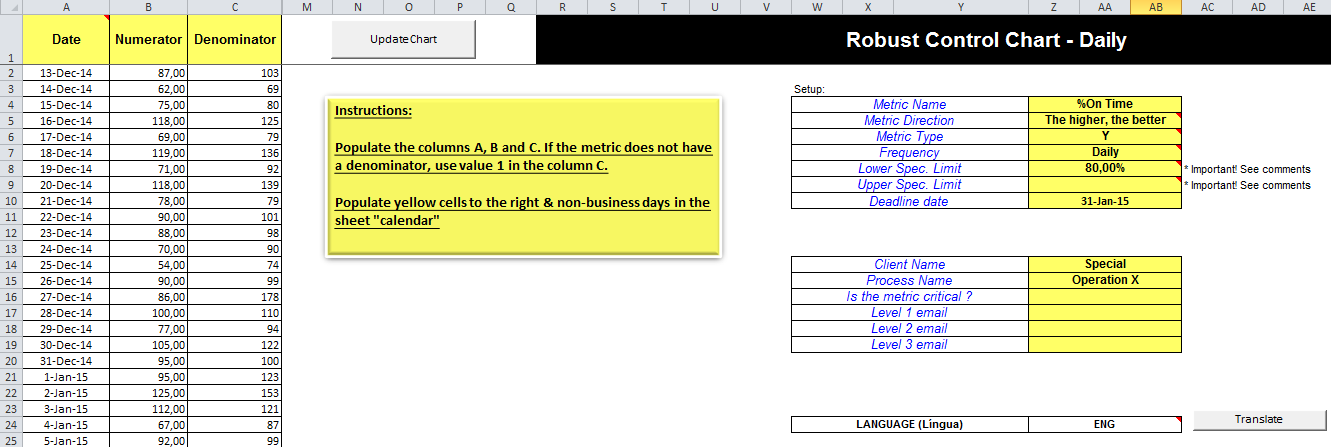The height and width of the screenshot is (447, 1331).
Task: Click empty Level 3 email cell
Action: (1105, 344)
